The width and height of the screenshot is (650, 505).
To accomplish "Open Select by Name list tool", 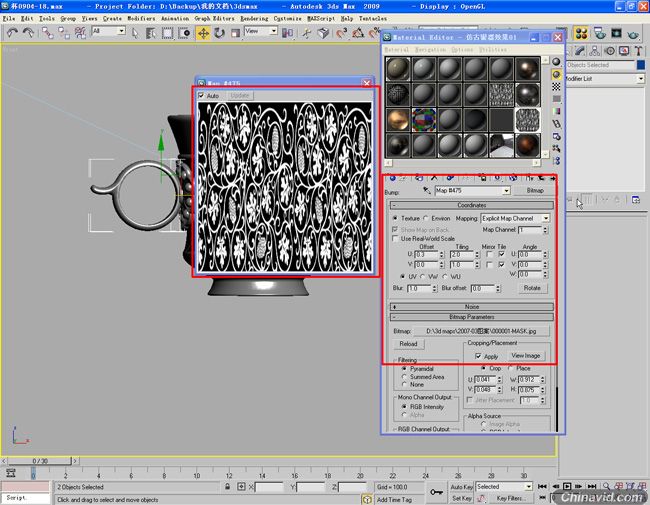I will coord(151,33).
